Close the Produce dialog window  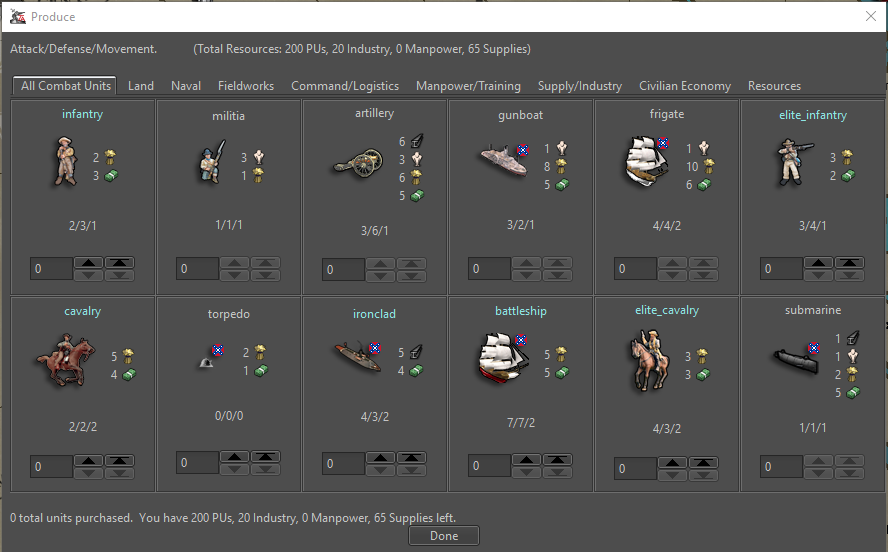click(x=869, y=16)
